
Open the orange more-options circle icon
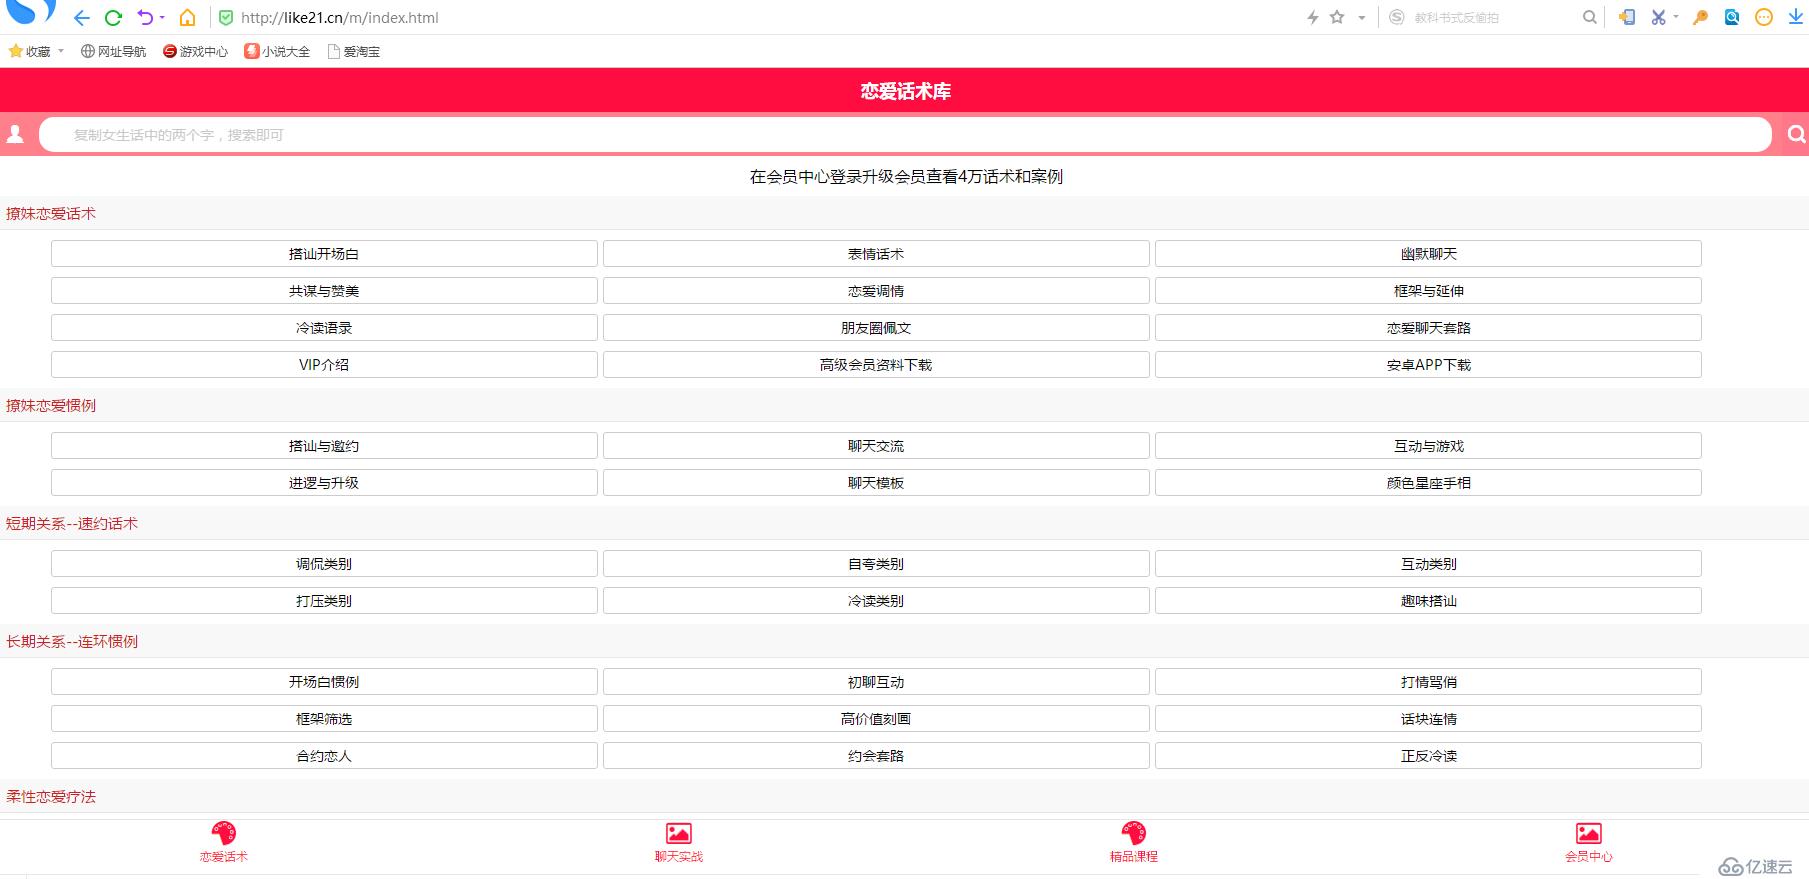[1764, 17]
